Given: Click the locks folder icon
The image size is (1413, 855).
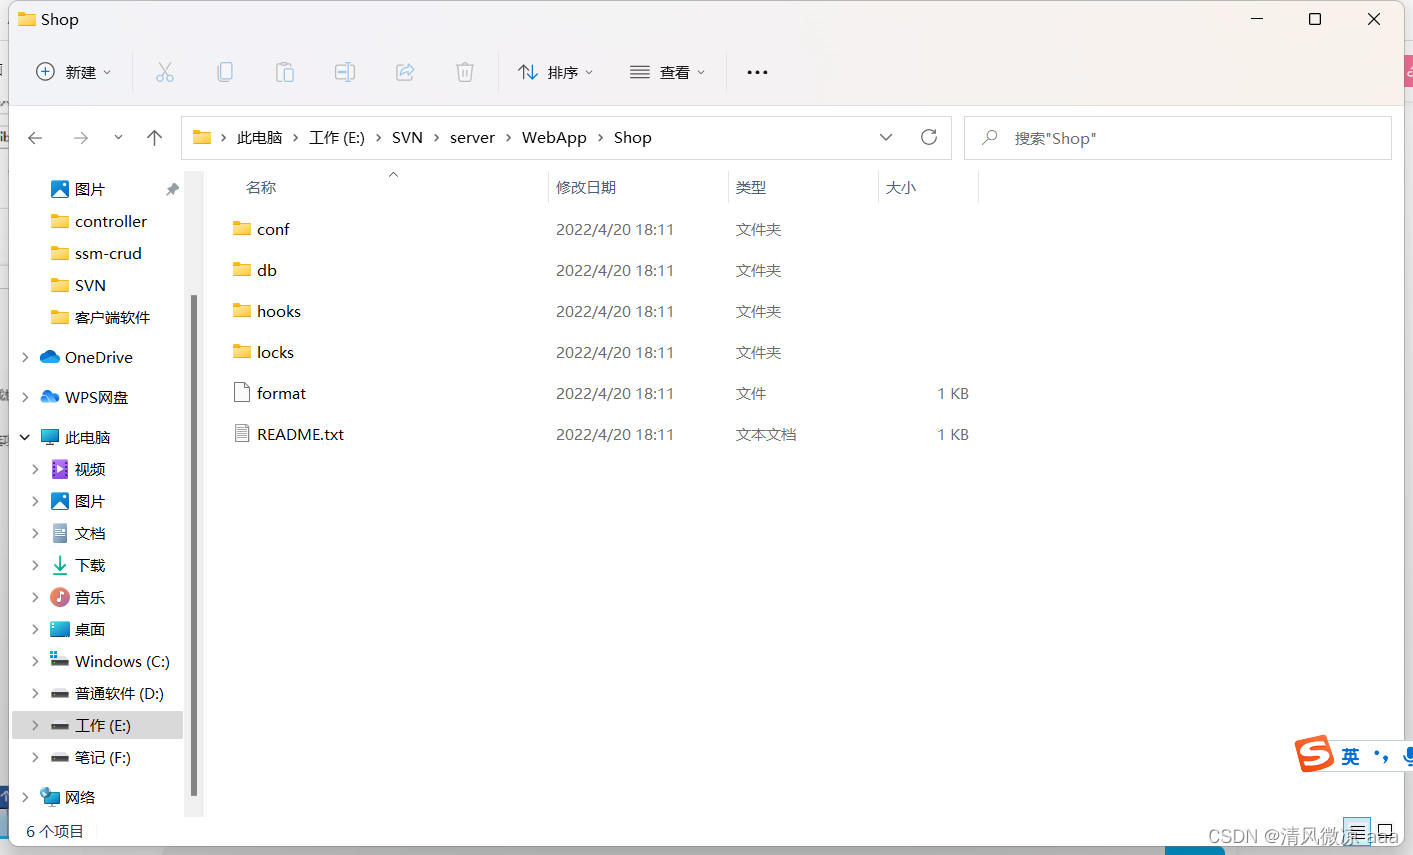Looking at the screenshot, I should [x=242, y=351].
